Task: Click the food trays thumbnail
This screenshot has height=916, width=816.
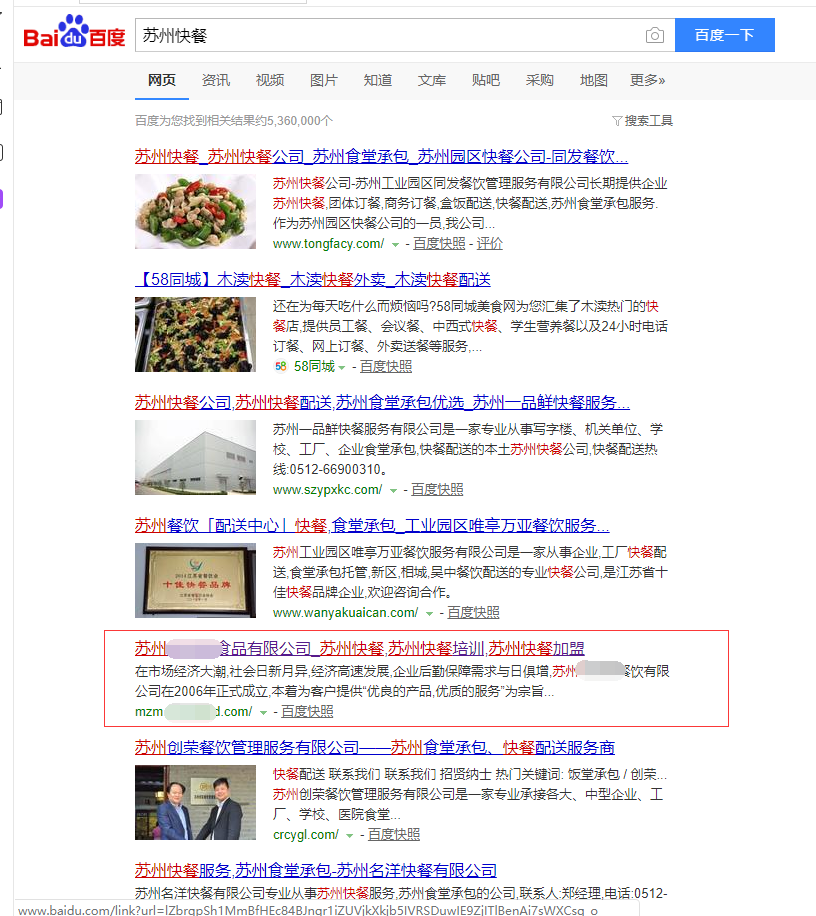Action: pos(196,334)
